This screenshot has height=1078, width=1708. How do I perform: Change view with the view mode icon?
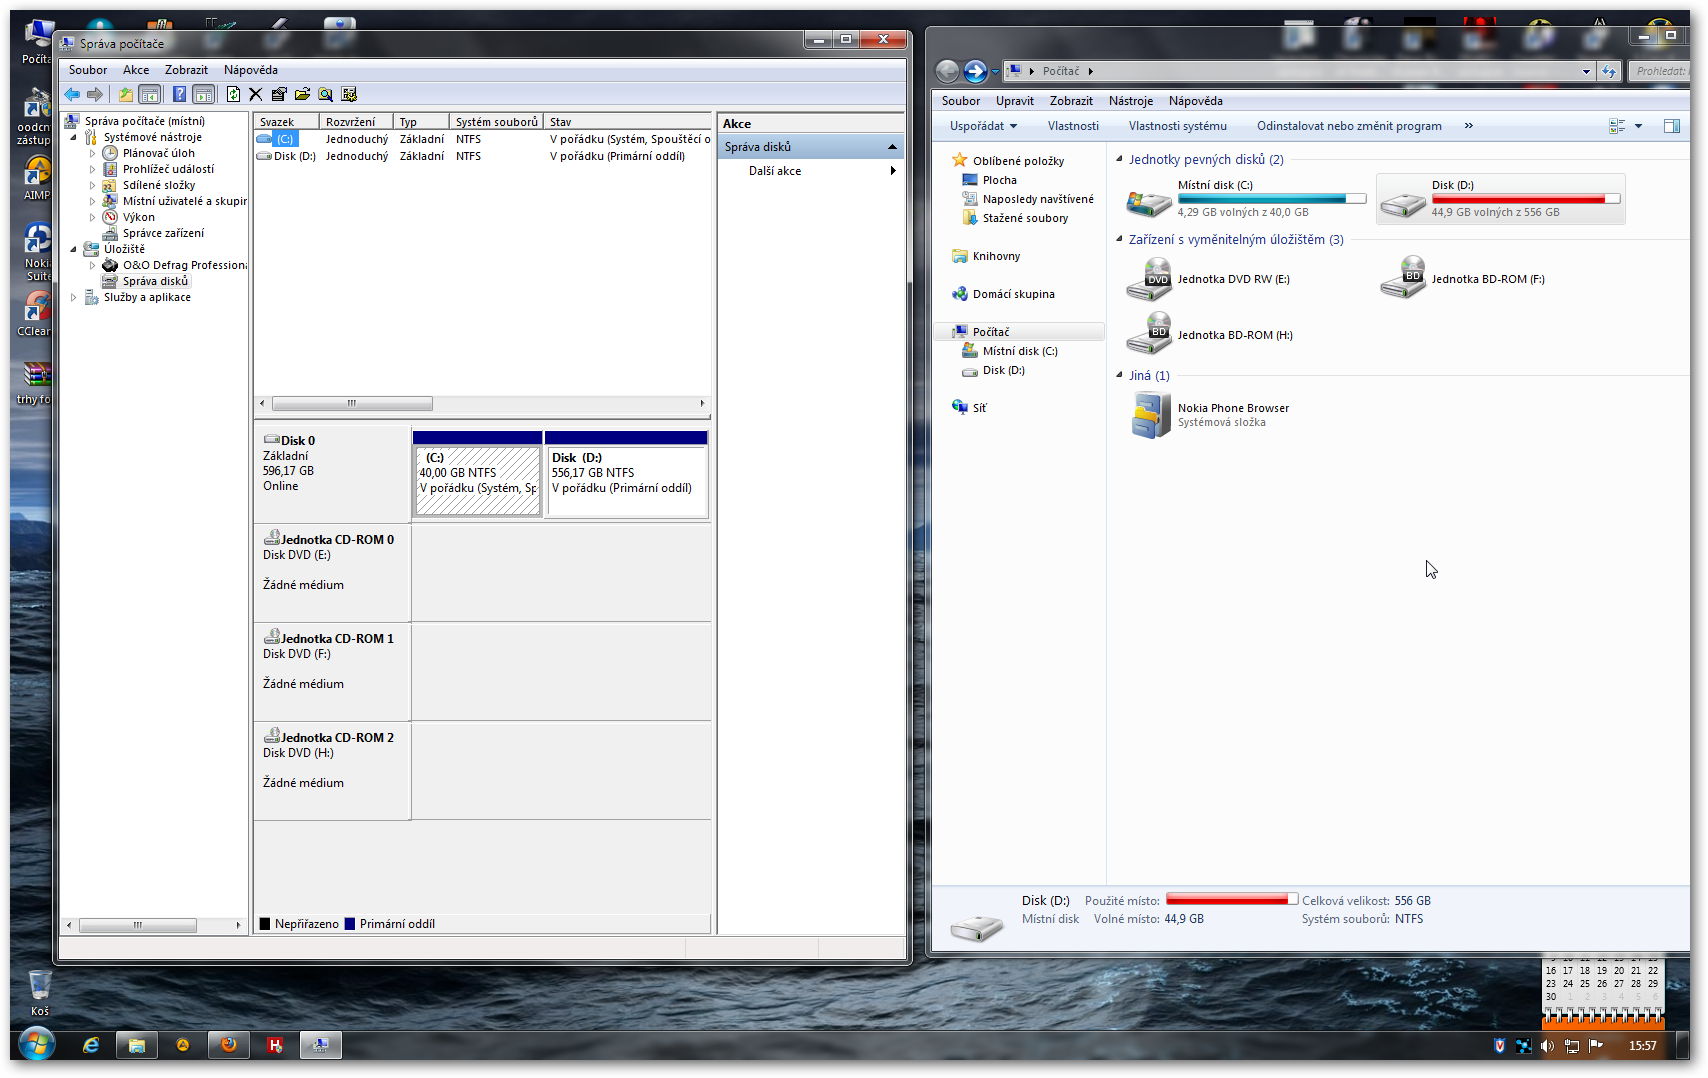[1617, 126]
